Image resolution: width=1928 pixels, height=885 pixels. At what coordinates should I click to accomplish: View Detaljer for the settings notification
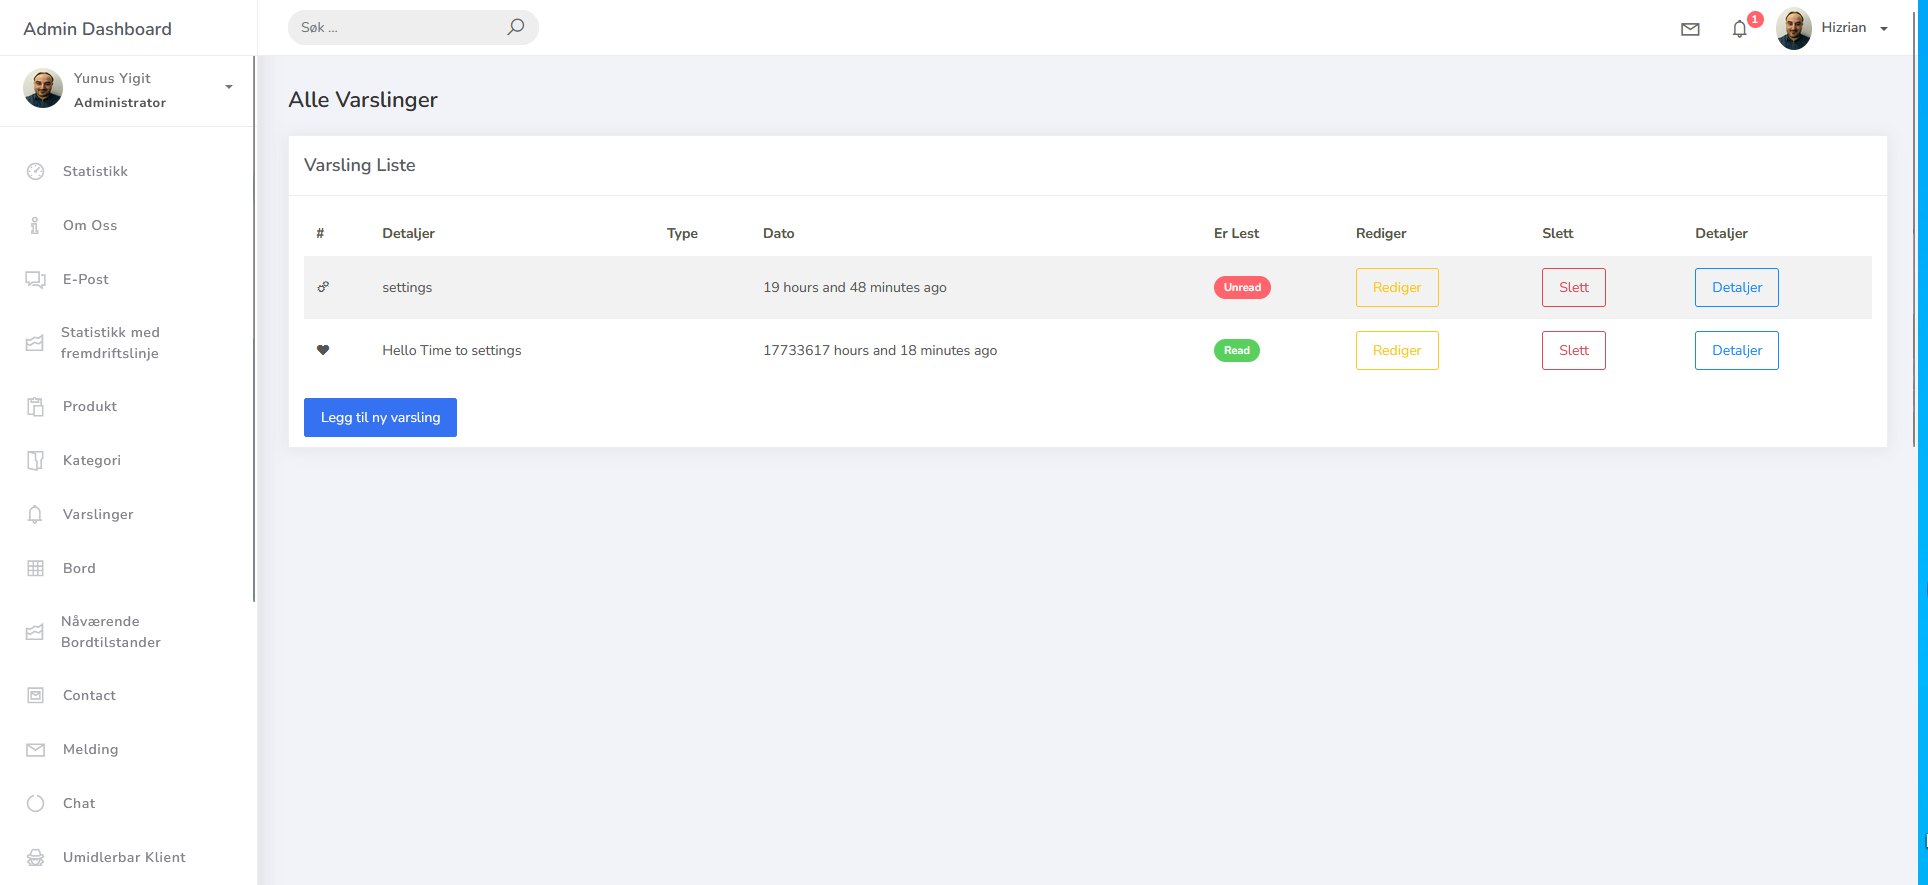(x=1736, y=287)
